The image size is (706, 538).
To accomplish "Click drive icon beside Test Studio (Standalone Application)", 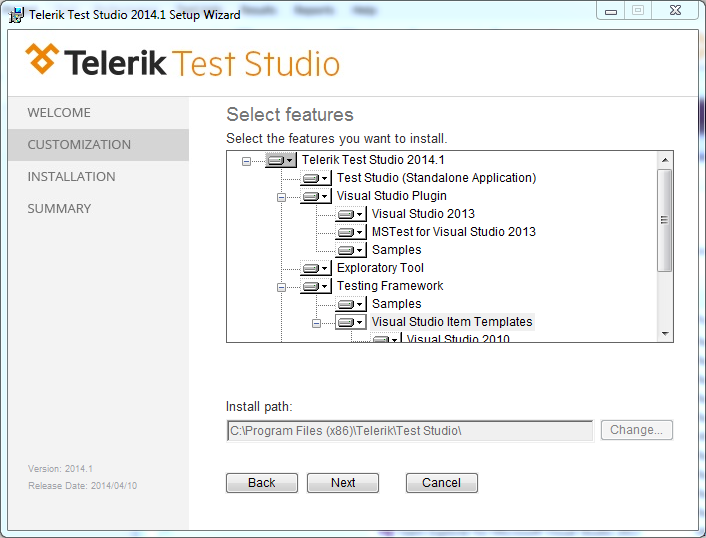I will (x=316, y=178).
